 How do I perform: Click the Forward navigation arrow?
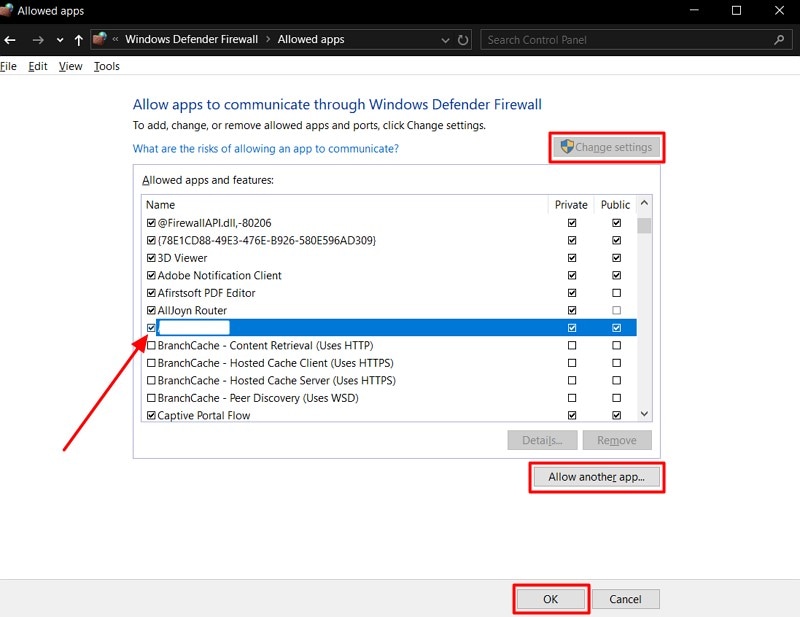[37, 40]
